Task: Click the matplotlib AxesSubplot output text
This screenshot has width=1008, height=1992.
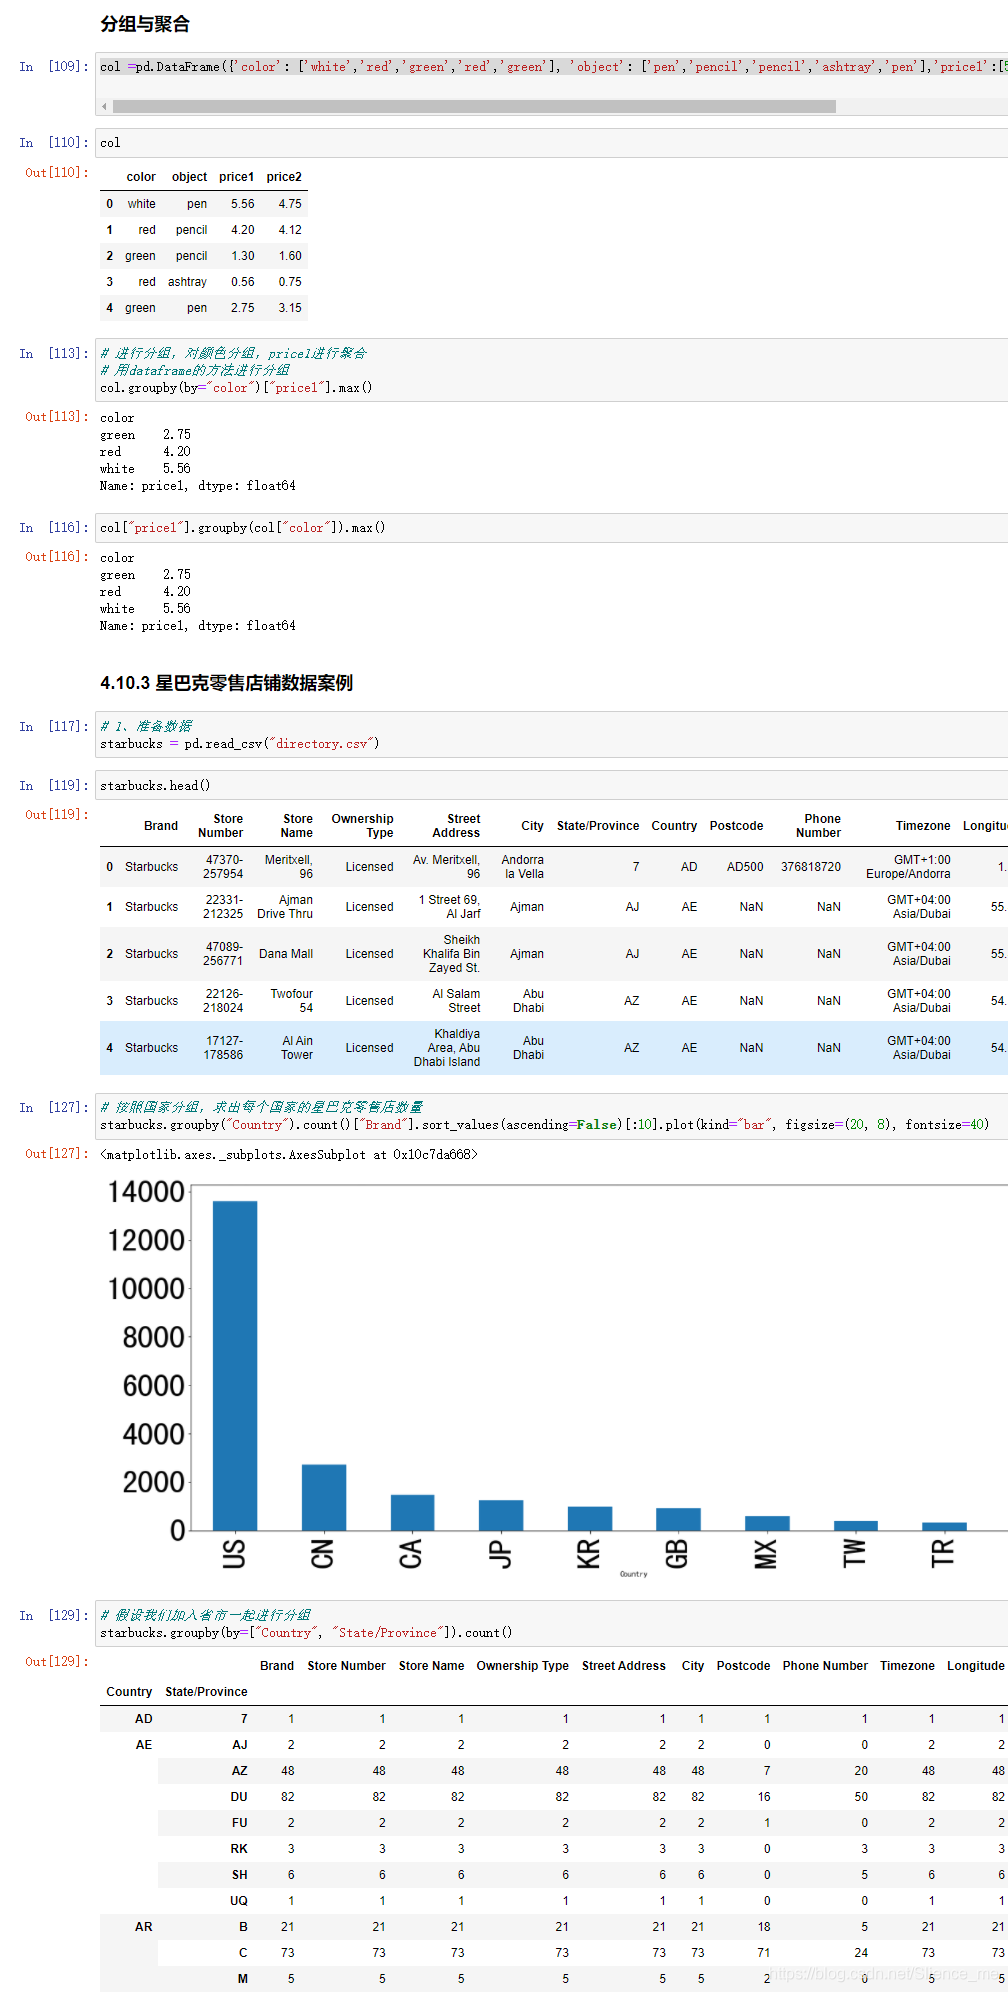Action: (x=289, y=1155)
